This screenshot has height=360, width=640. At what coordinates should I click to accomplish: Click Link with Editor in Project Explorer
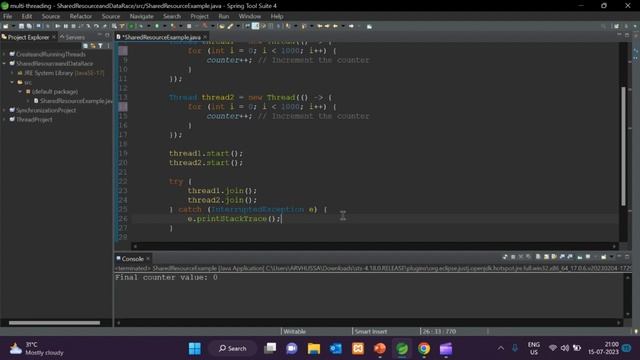(x=93, y=46)
